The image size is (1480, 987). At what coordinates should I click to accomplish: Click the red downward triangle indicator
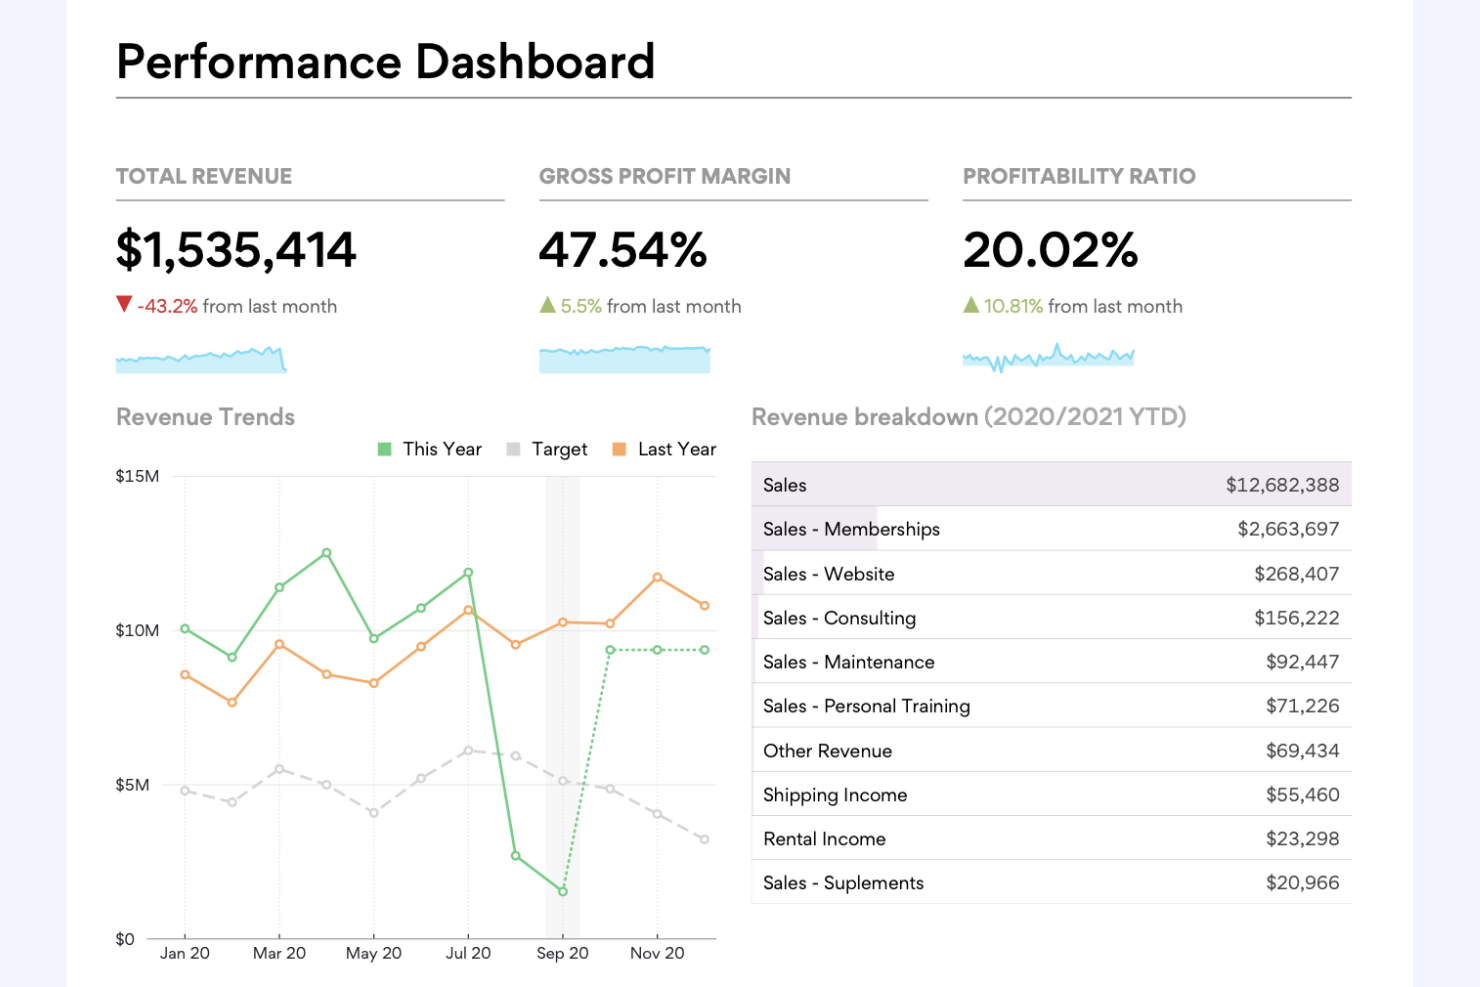[125, 301]
